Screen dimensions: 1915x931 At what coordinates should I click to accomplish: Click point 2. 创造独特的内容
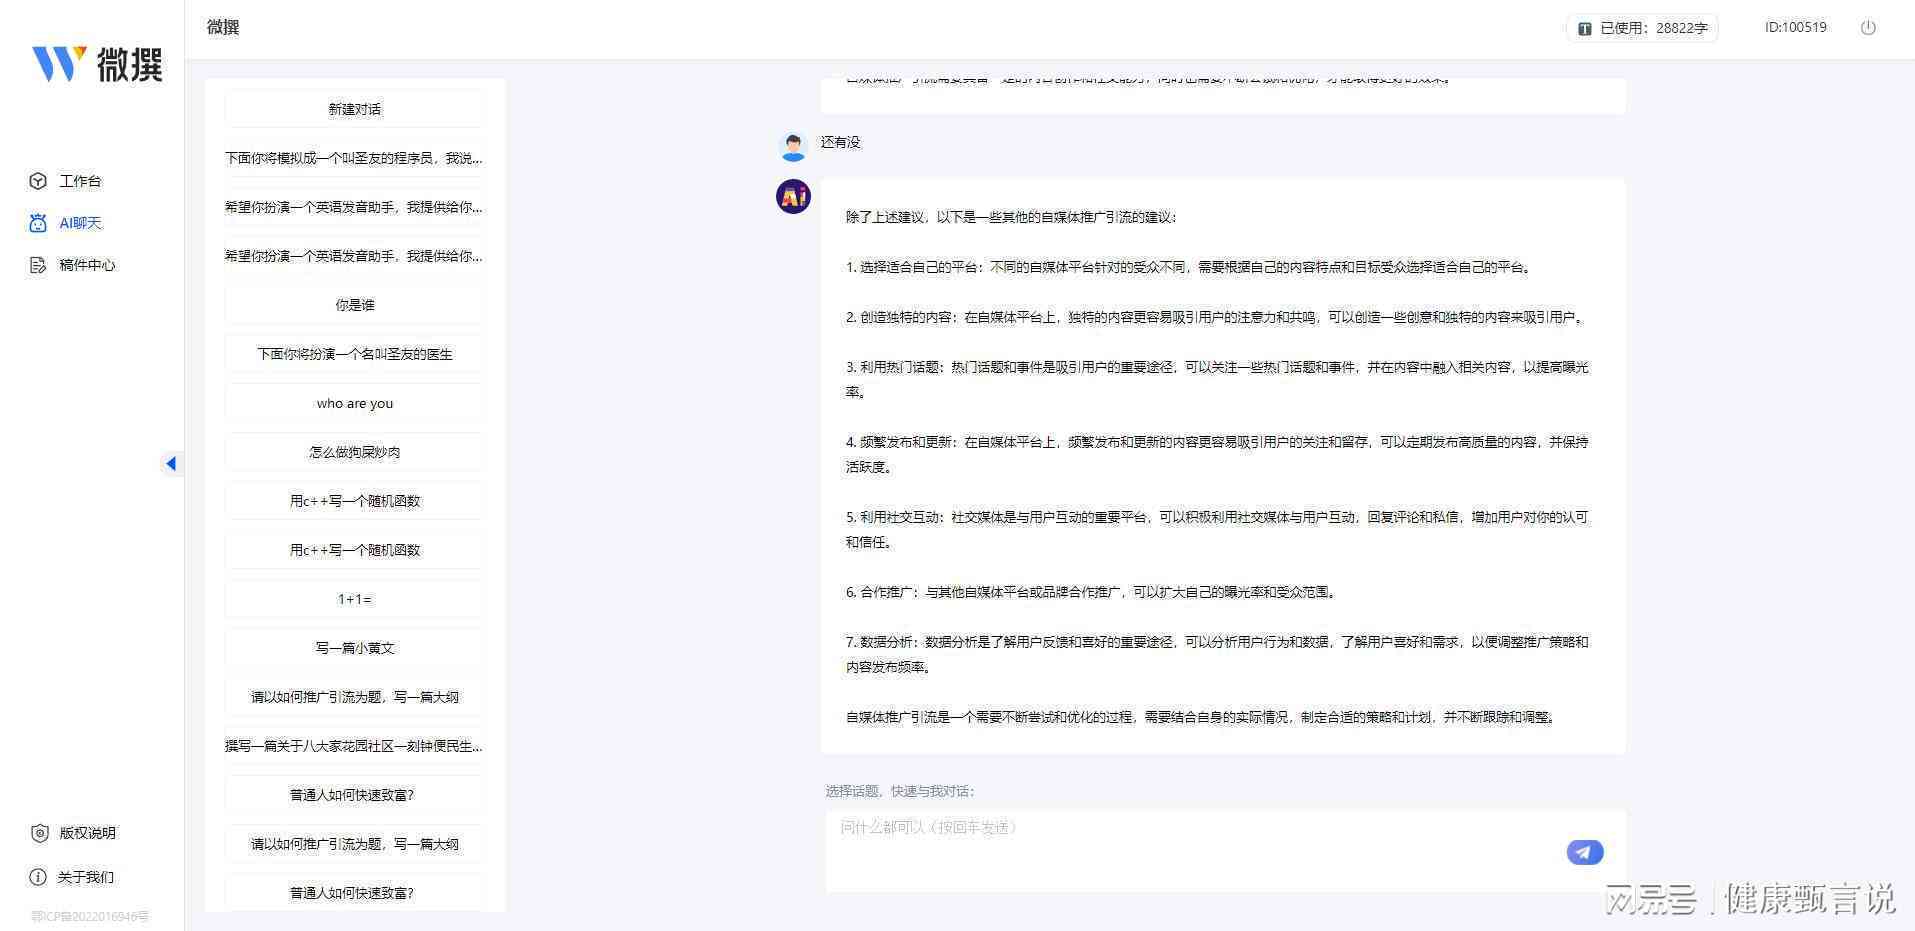coord(1216,317)
